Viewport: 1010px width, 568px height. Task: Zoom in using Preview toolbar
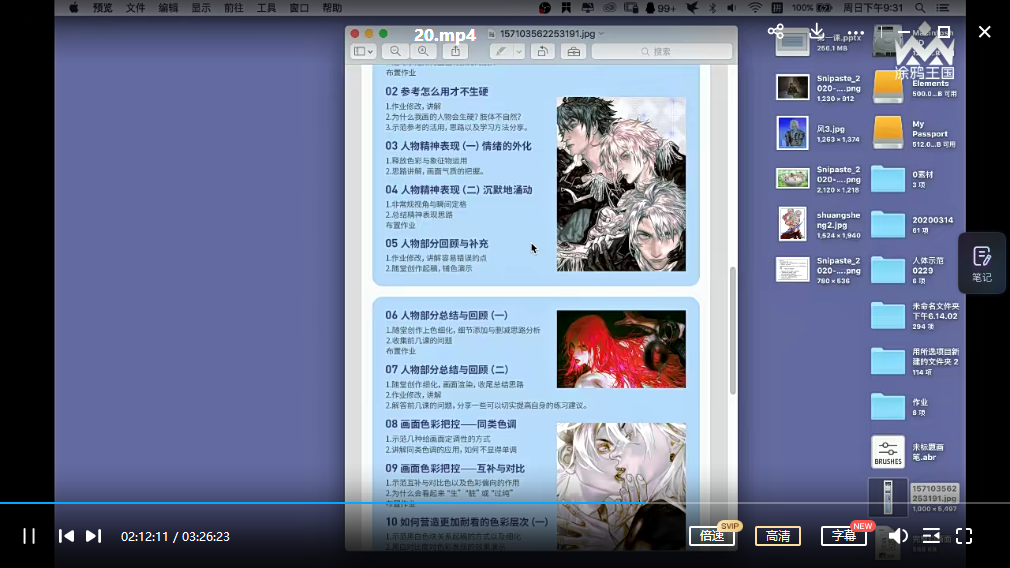(x=423, y=52)
